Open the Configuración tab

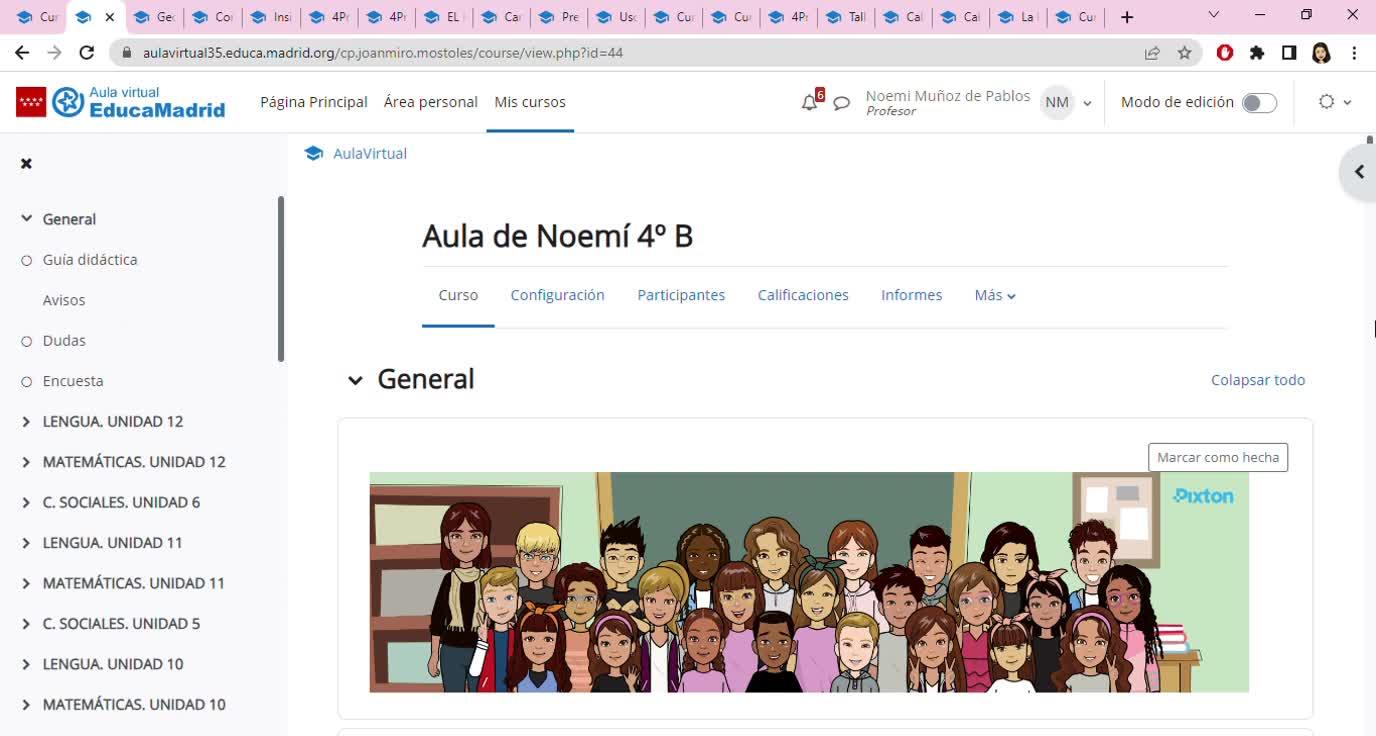[x=557, y=295]
